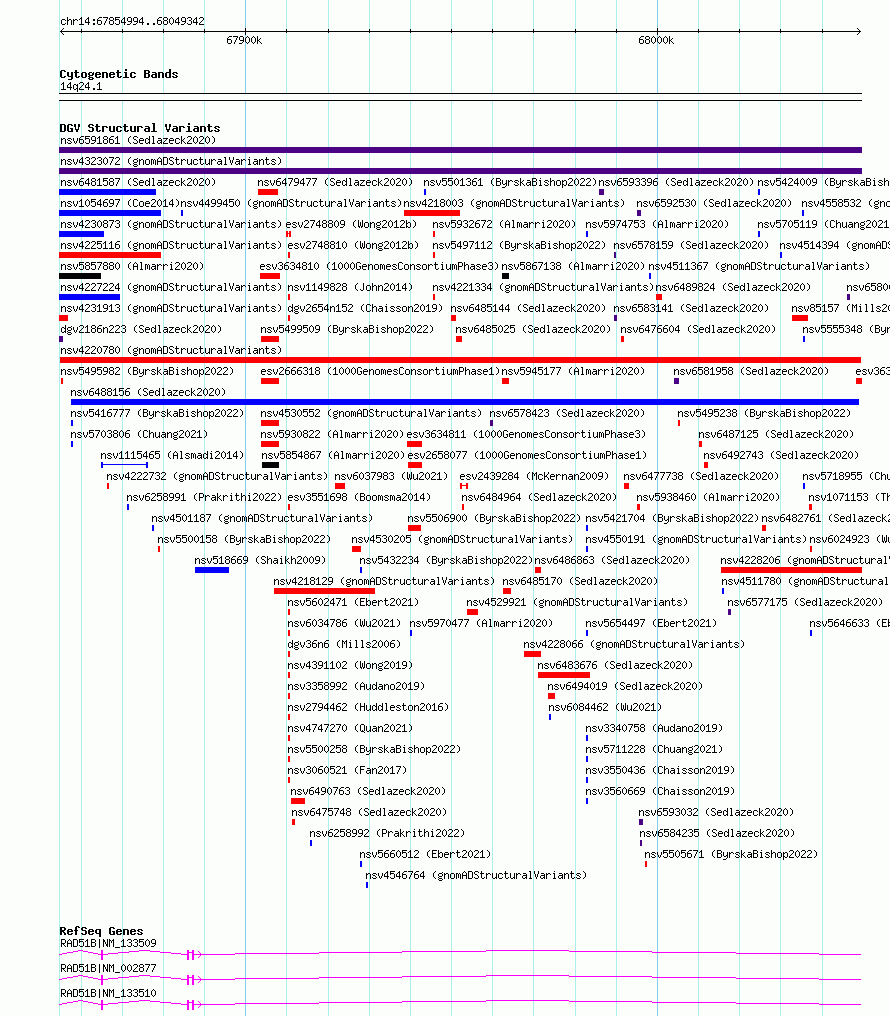Viewport: 890px width, 1016px height.
Task: Select the nsv4747270 (Quan2021) label
Action: pos(350,728)
